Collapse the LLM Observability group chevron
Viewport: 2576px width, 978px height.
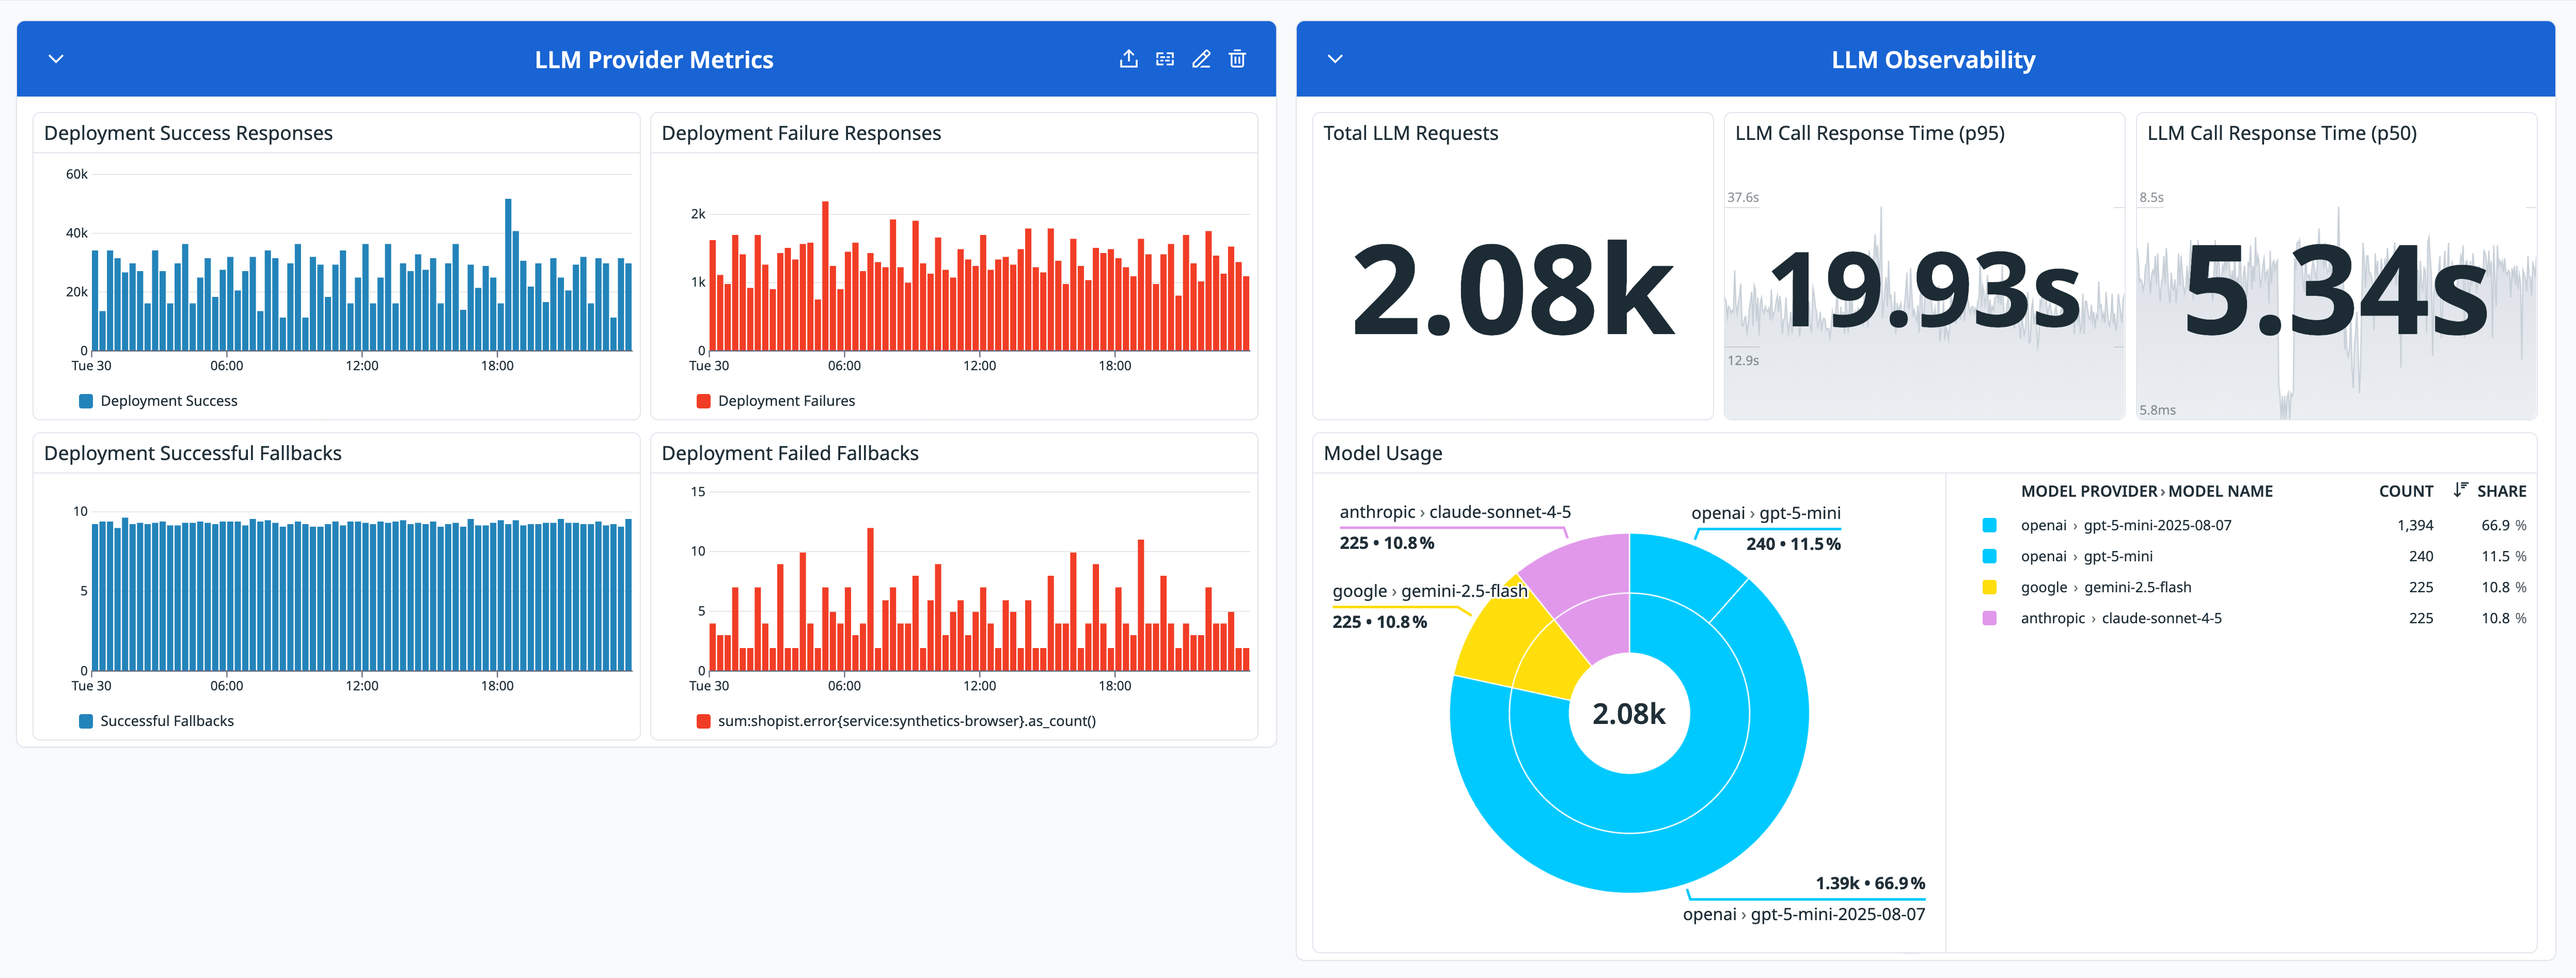(x=1335, y=59)
